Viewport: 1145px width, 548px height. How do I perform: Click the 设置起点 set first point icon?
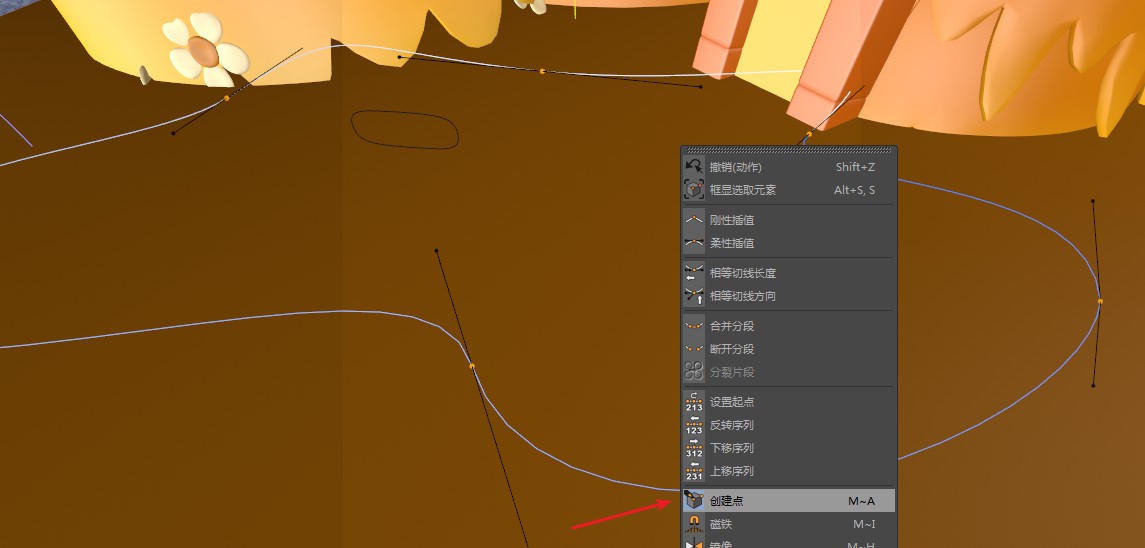click(694, 402)
